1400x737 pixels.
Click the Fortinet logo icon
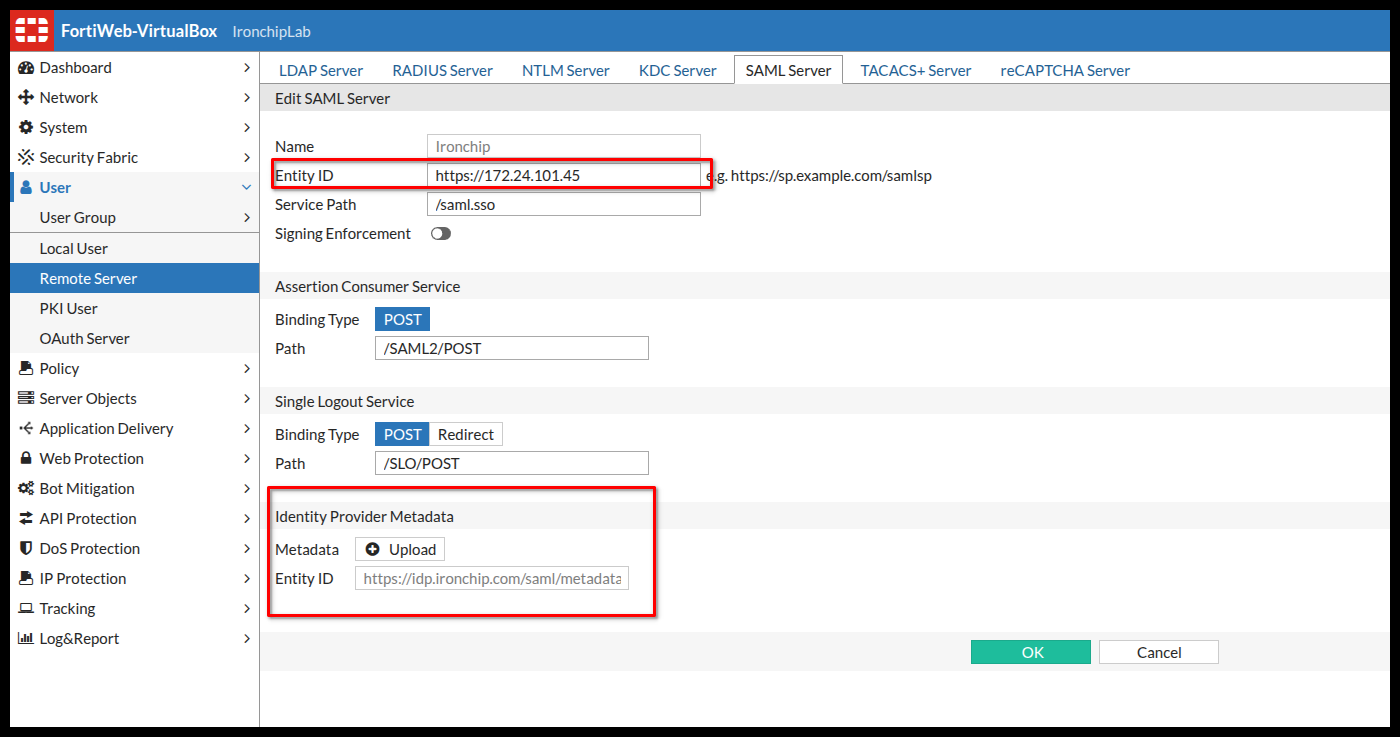point(31,31)
